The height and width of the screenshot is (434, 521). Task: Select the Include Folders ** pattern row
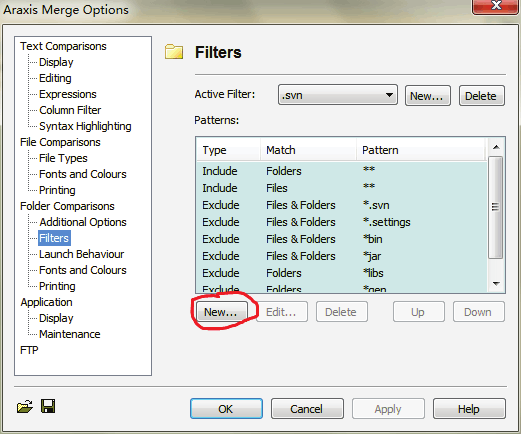[x=342, y=171]
